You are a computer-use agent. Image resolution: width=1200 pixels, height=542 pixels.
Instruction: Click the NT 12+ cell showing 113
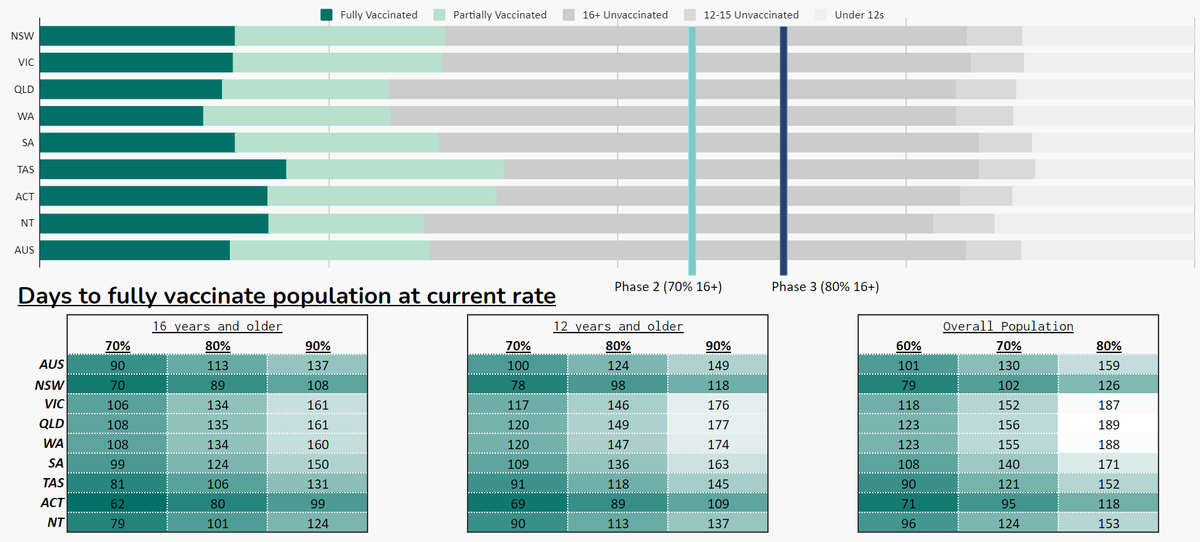618,521
